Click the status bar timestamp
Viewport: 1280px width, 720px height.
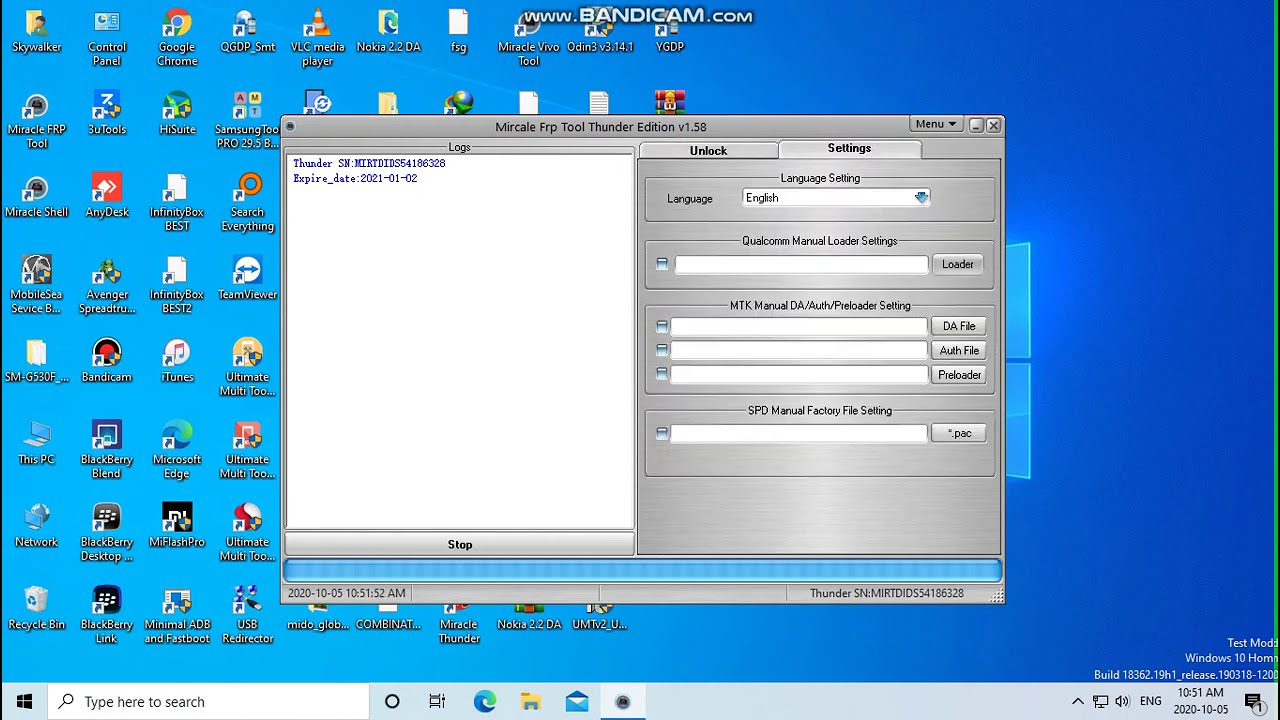[x=346, y=593]
